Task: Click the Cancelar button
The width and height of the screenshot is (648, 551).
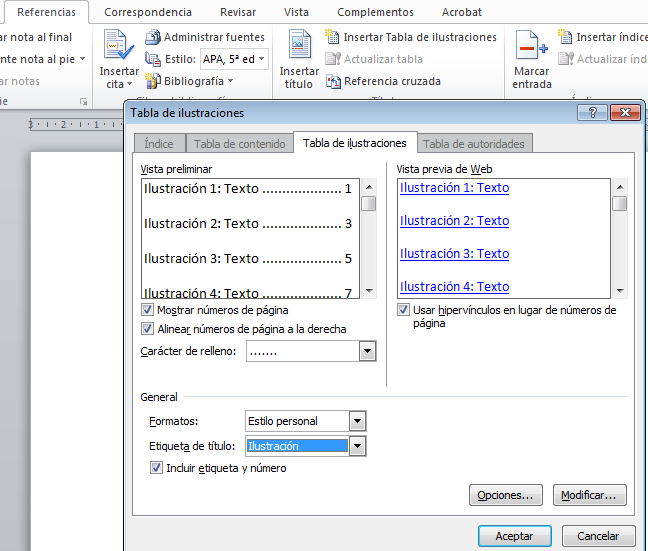Action: (598, 536)
